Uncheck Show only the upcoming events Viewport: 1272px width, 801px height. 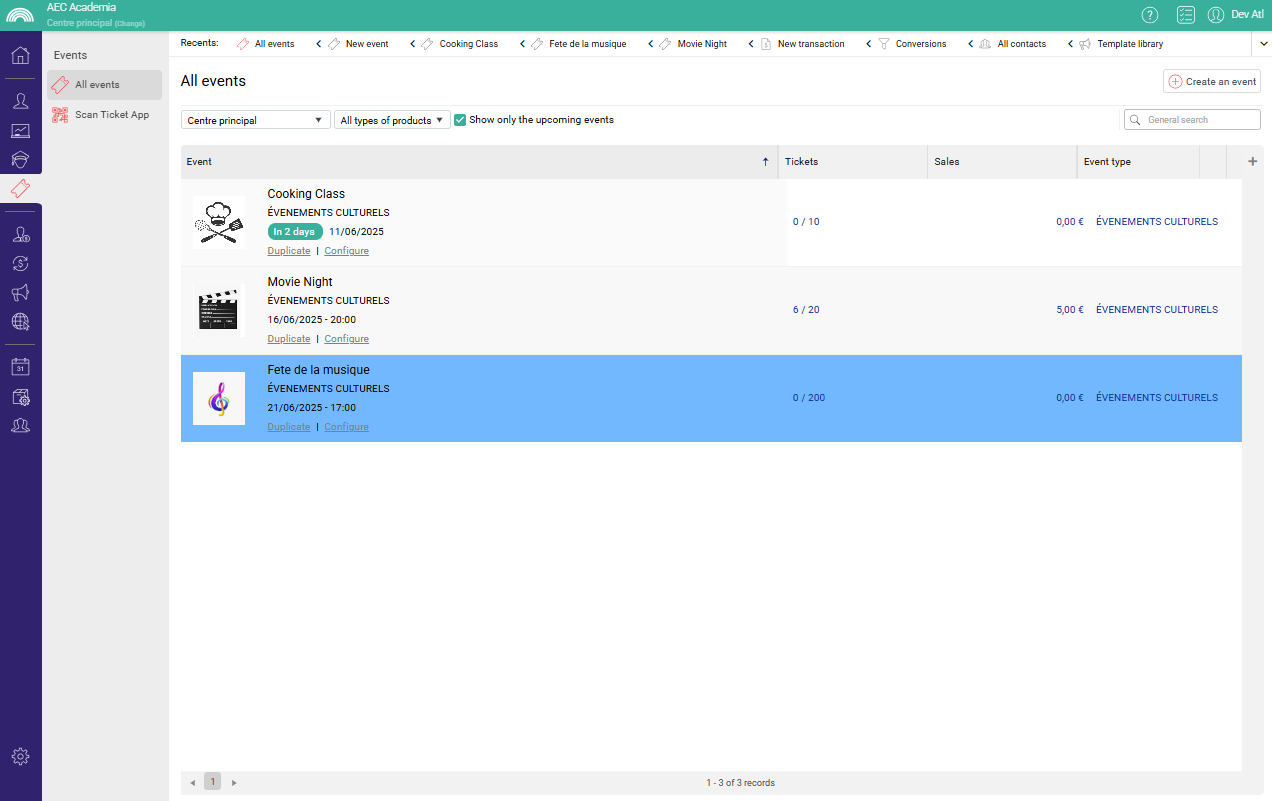click(x=460, y=120)
